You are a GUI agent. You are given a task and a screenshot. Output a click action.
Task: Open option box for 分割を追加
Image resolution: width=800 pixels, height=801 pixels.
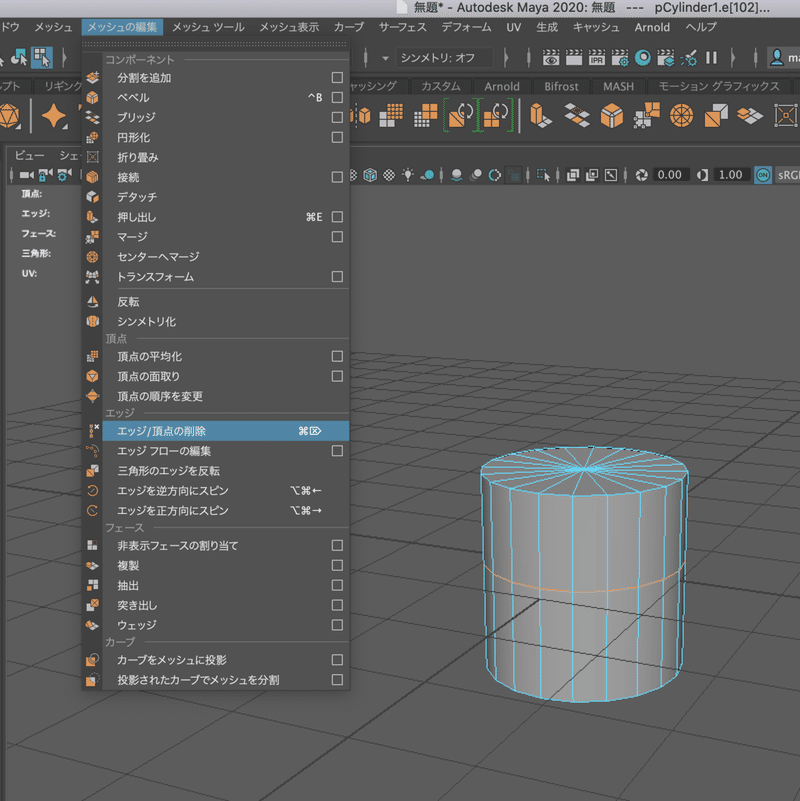(x=337, y=78)
